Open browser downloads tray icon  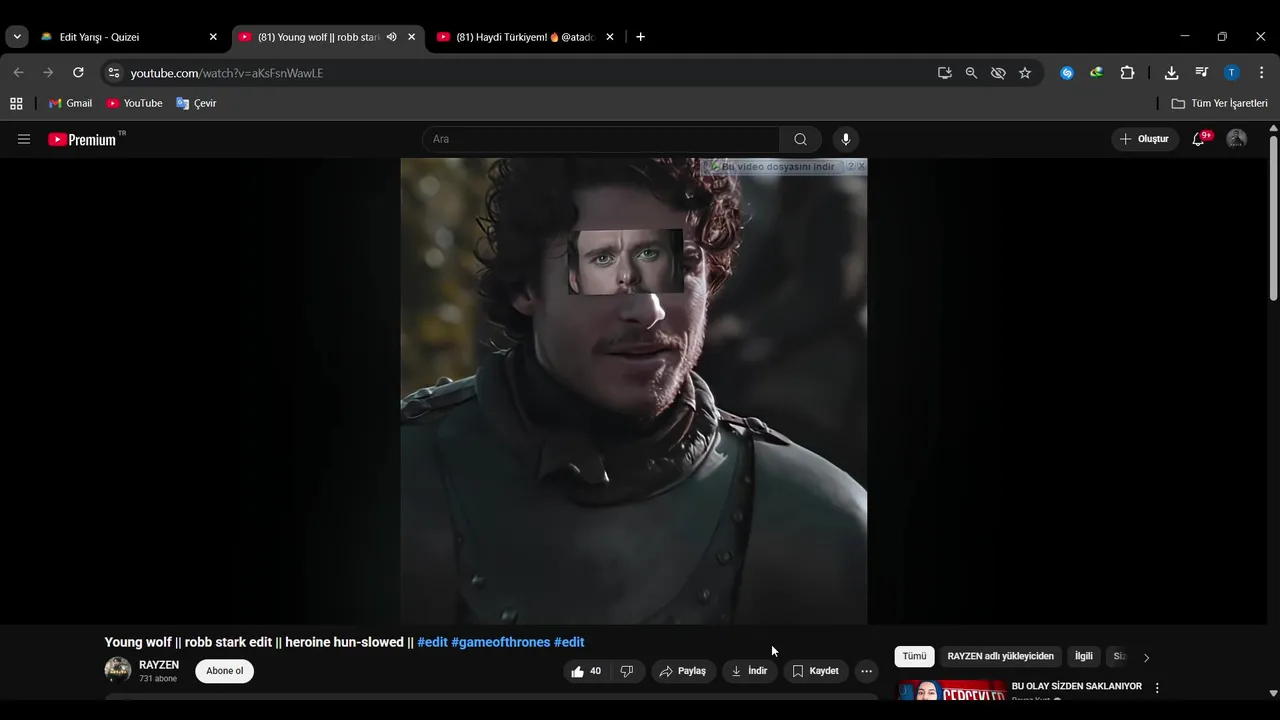[x=1172, y=73]
